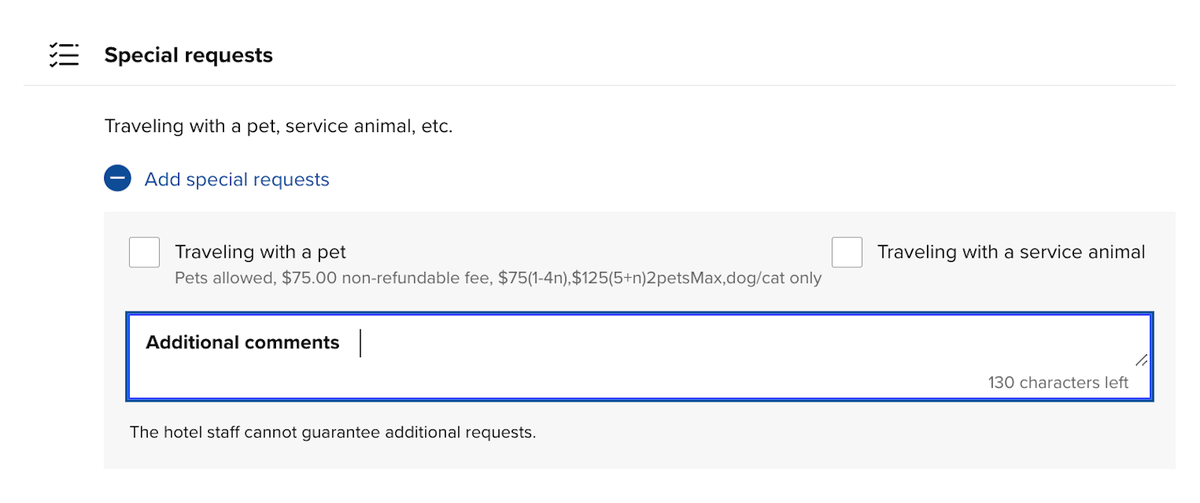Click the "Pets allowed" text under pet option
1200x503 pixels.
tap(224, 278)
